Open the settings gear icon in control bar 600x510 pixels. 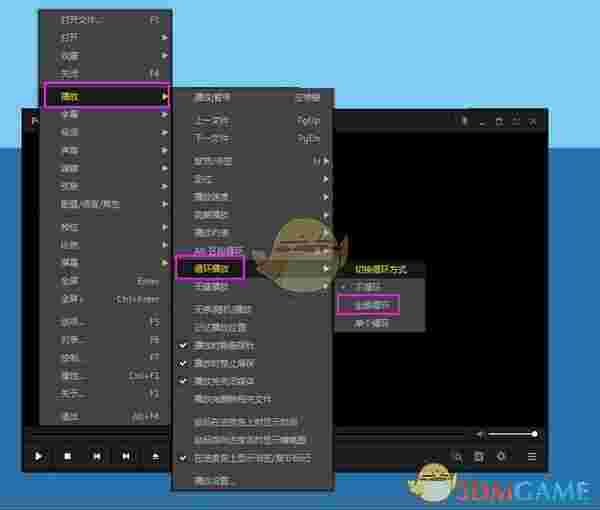point(501,456)
